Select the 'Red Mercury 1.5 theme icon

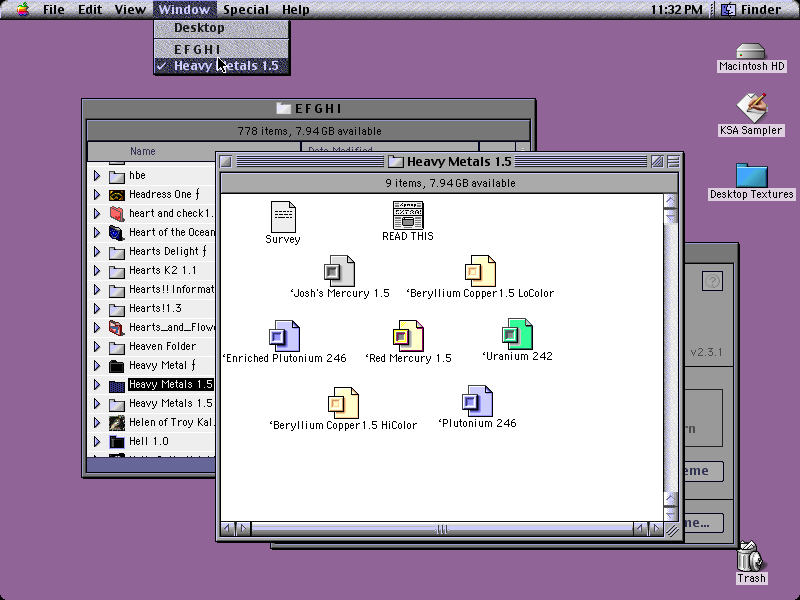click(408, 336)
